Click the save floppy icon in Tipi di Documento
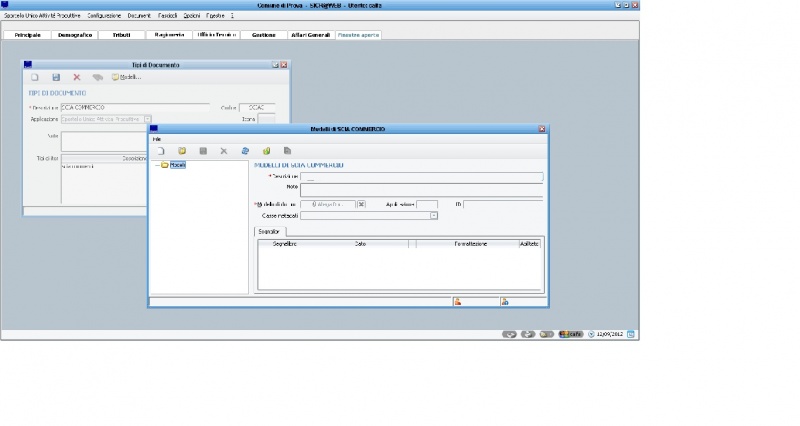The image size is (800, 426). 56,77
